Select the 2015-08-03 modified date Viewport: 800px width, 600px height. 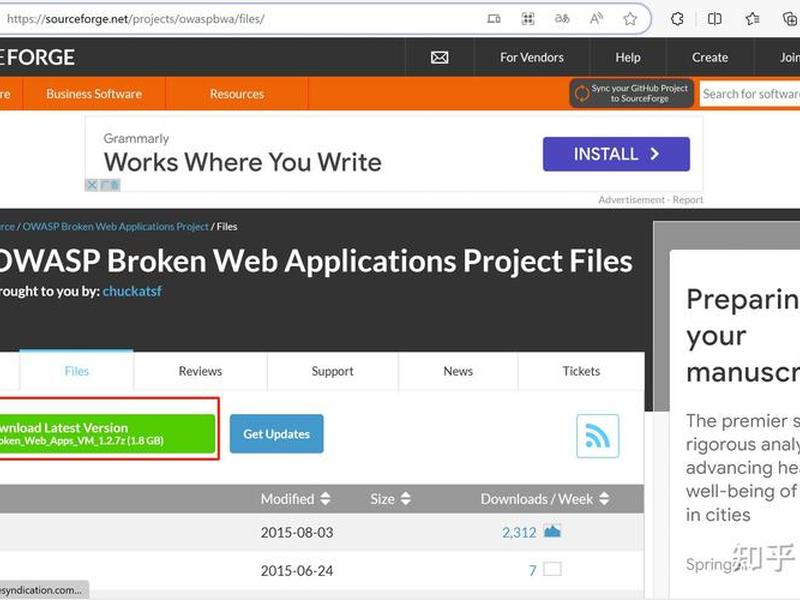pos(297,533)
